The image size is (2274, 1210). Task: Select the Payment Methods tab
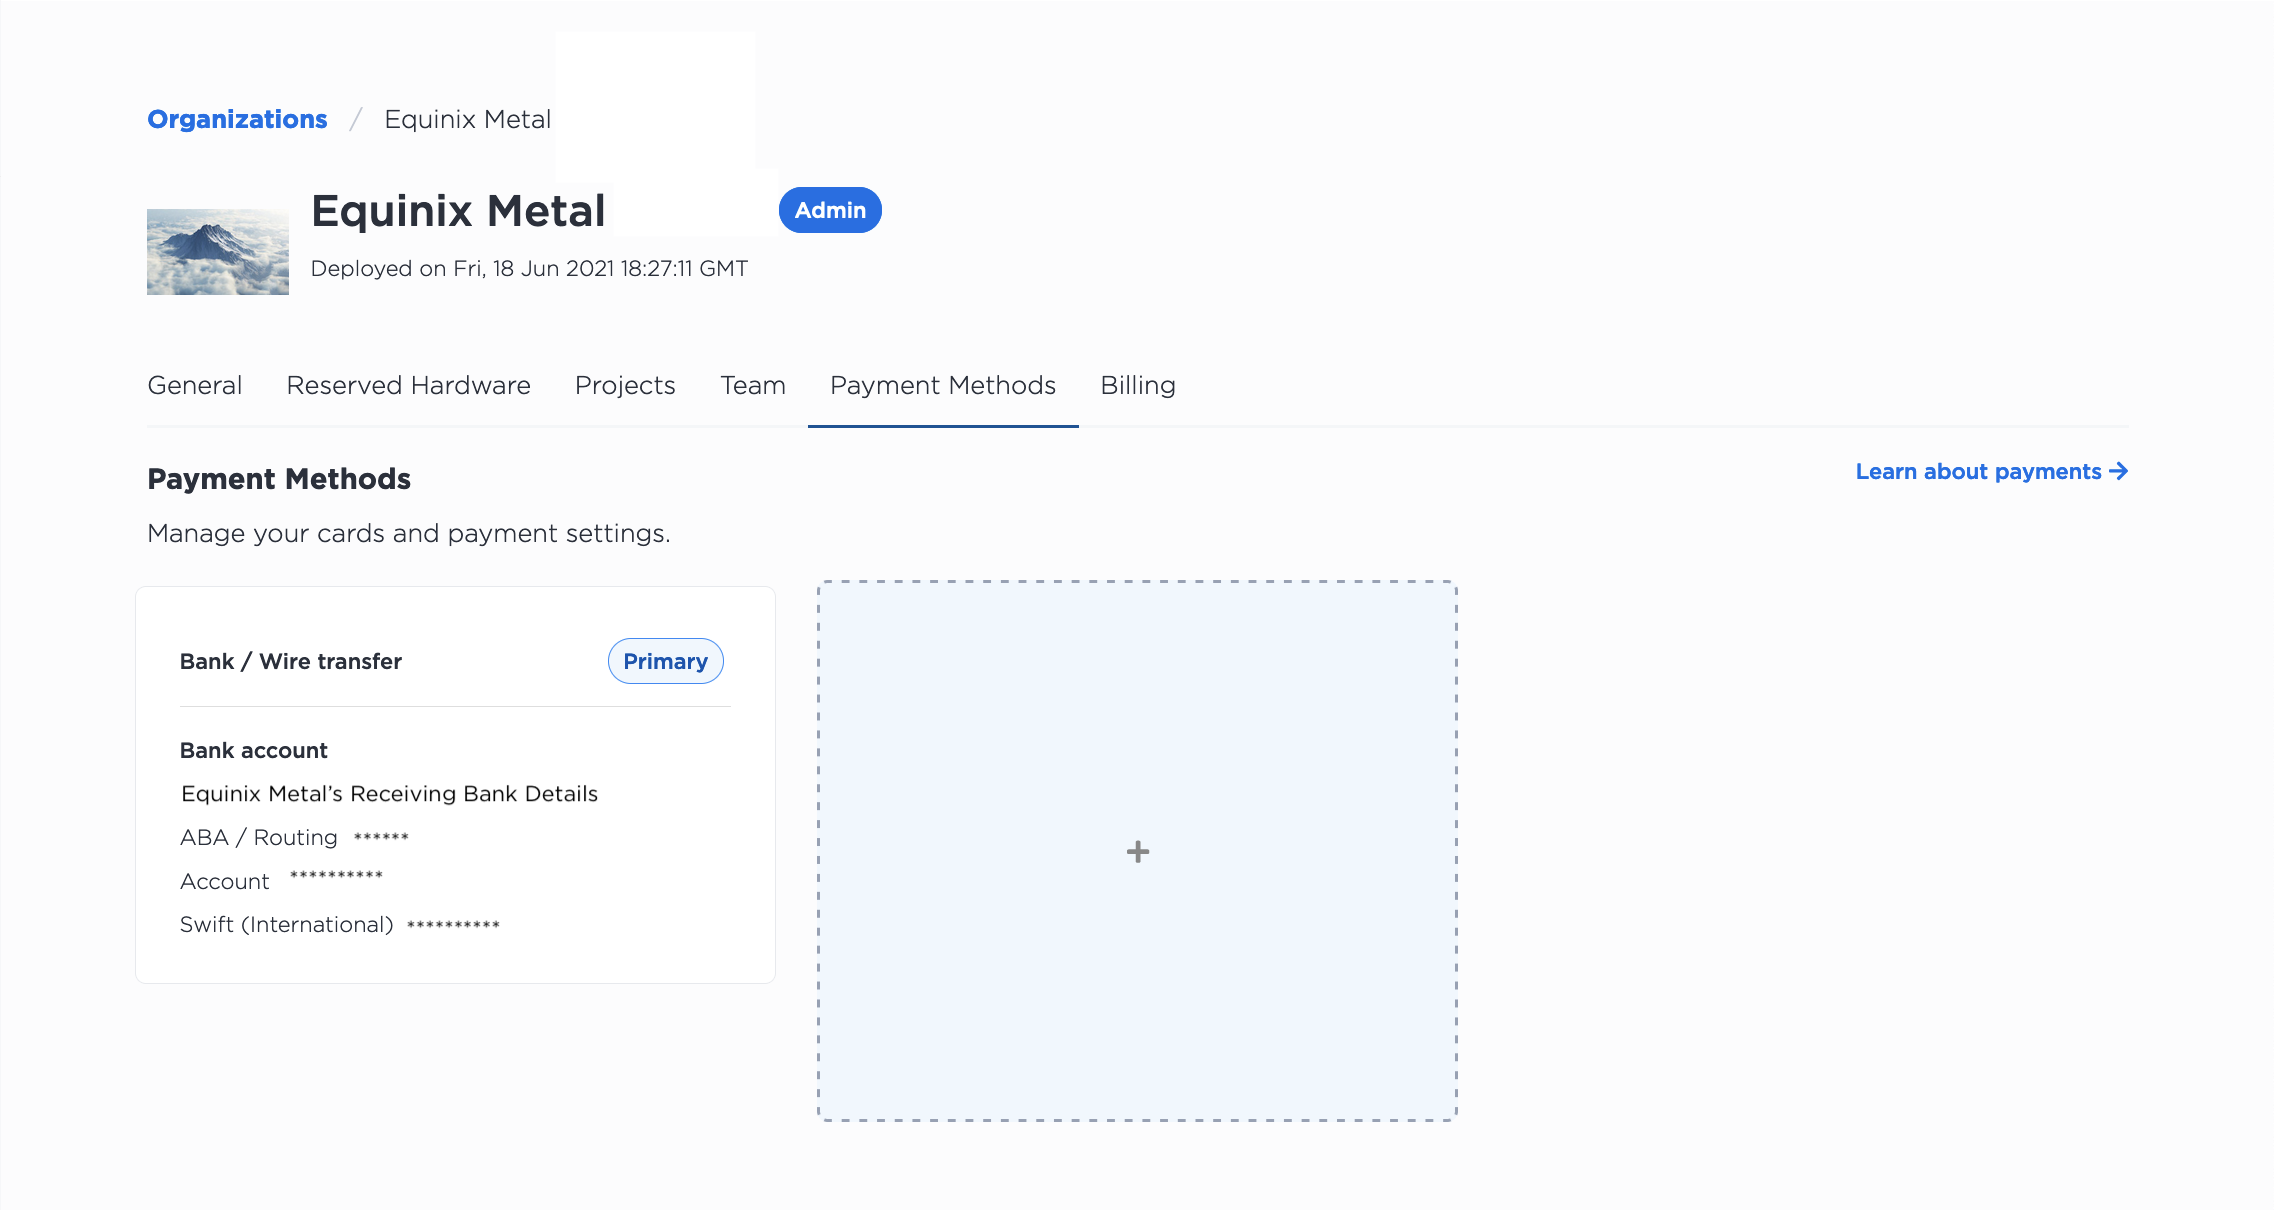(x=942, y=386)
